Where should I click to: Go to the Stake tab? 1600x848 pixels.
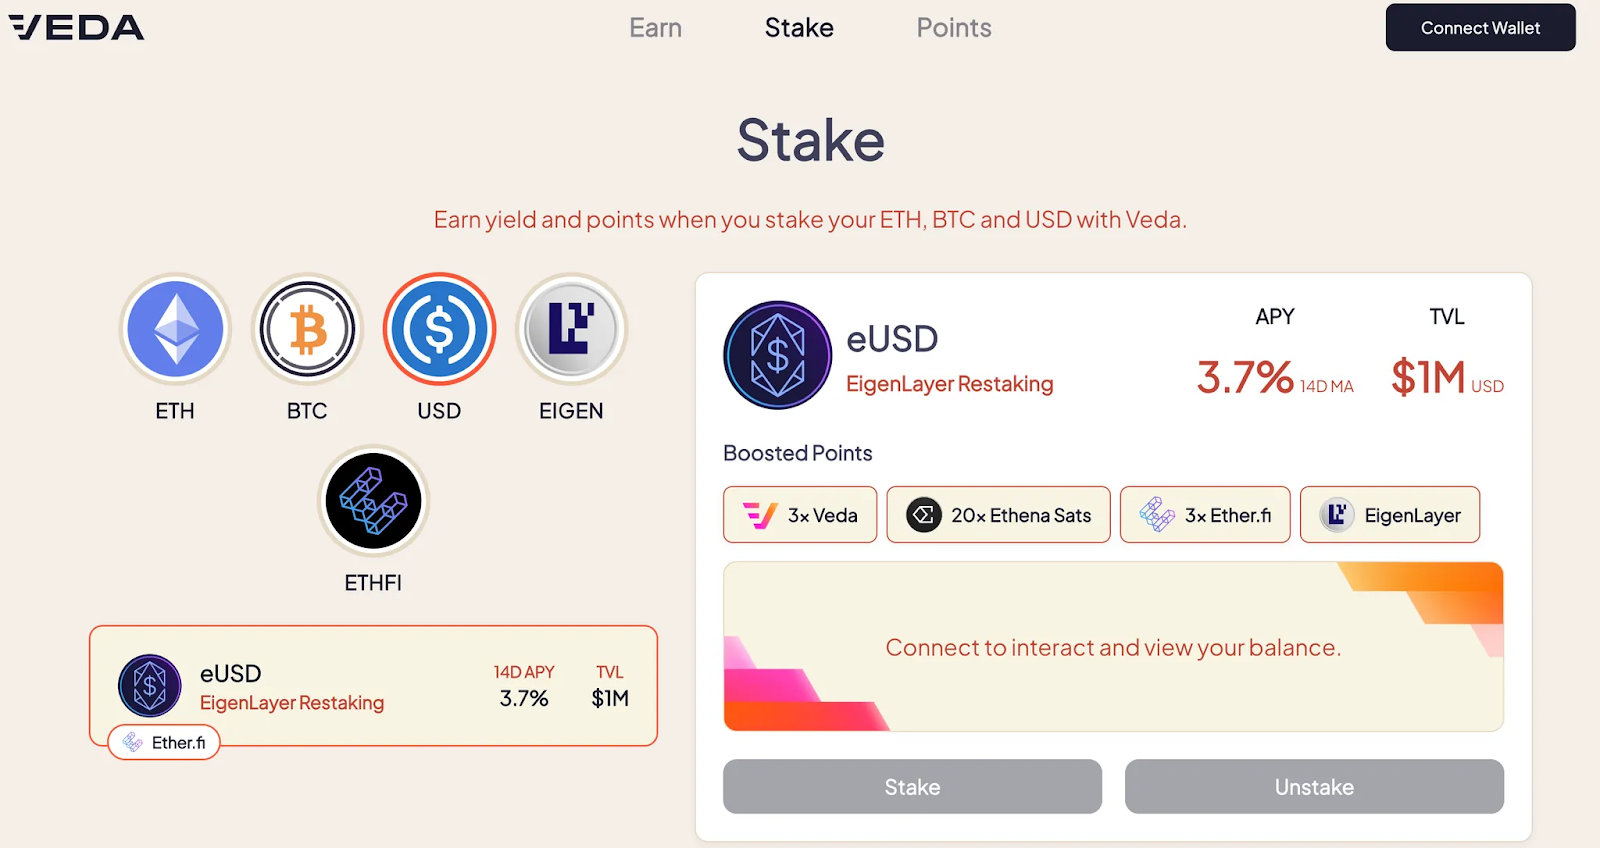799,28
